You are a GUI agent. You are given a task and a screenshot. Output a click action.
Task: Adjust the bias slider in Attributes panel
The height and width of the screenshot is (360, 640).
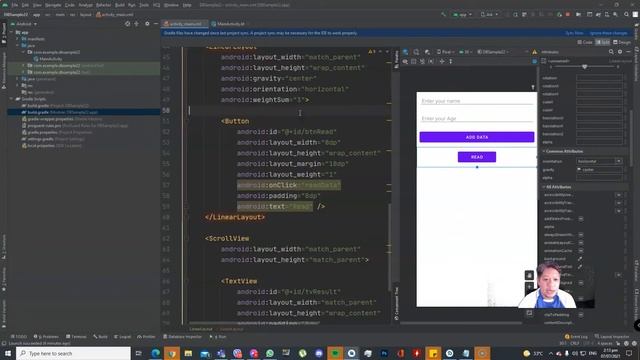[x=584, y=67]
